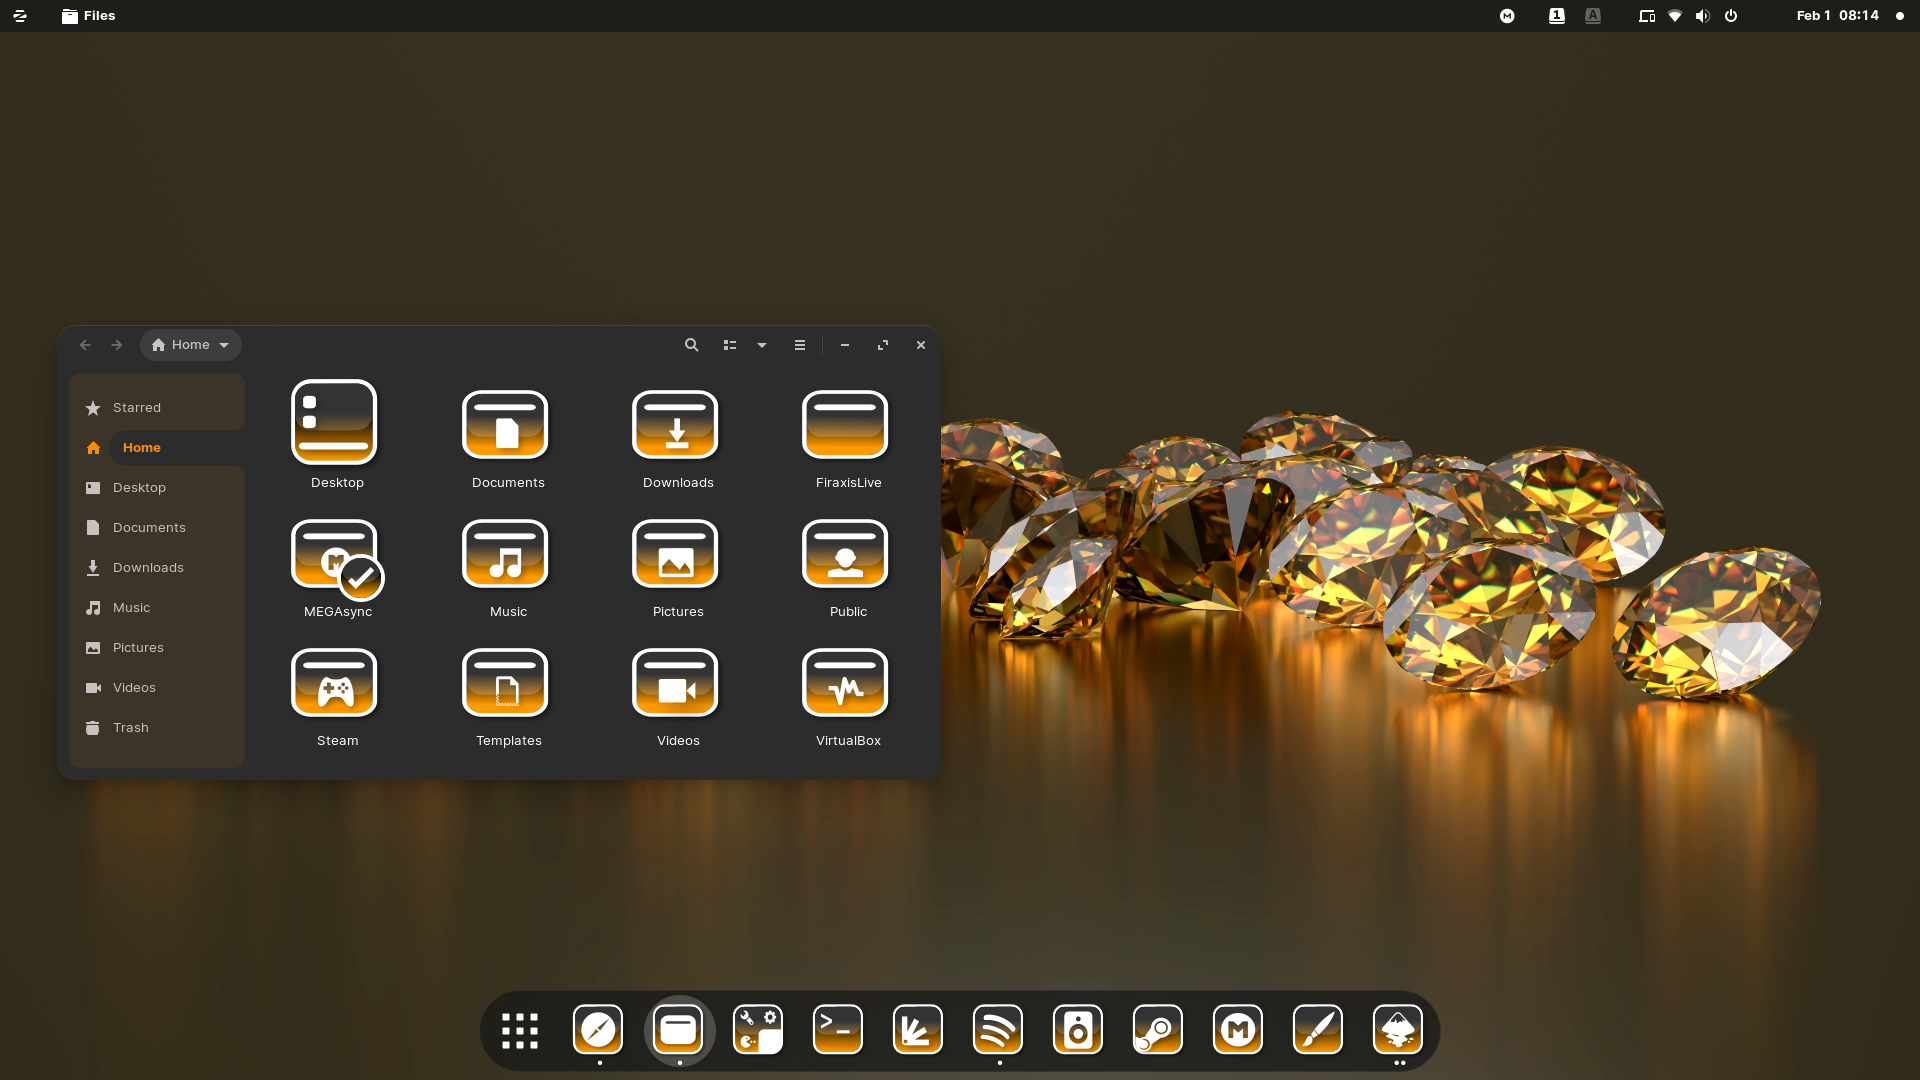1920x1080 pixels.
Task: Select Starred in the sidebar
Action: (158, 408)
